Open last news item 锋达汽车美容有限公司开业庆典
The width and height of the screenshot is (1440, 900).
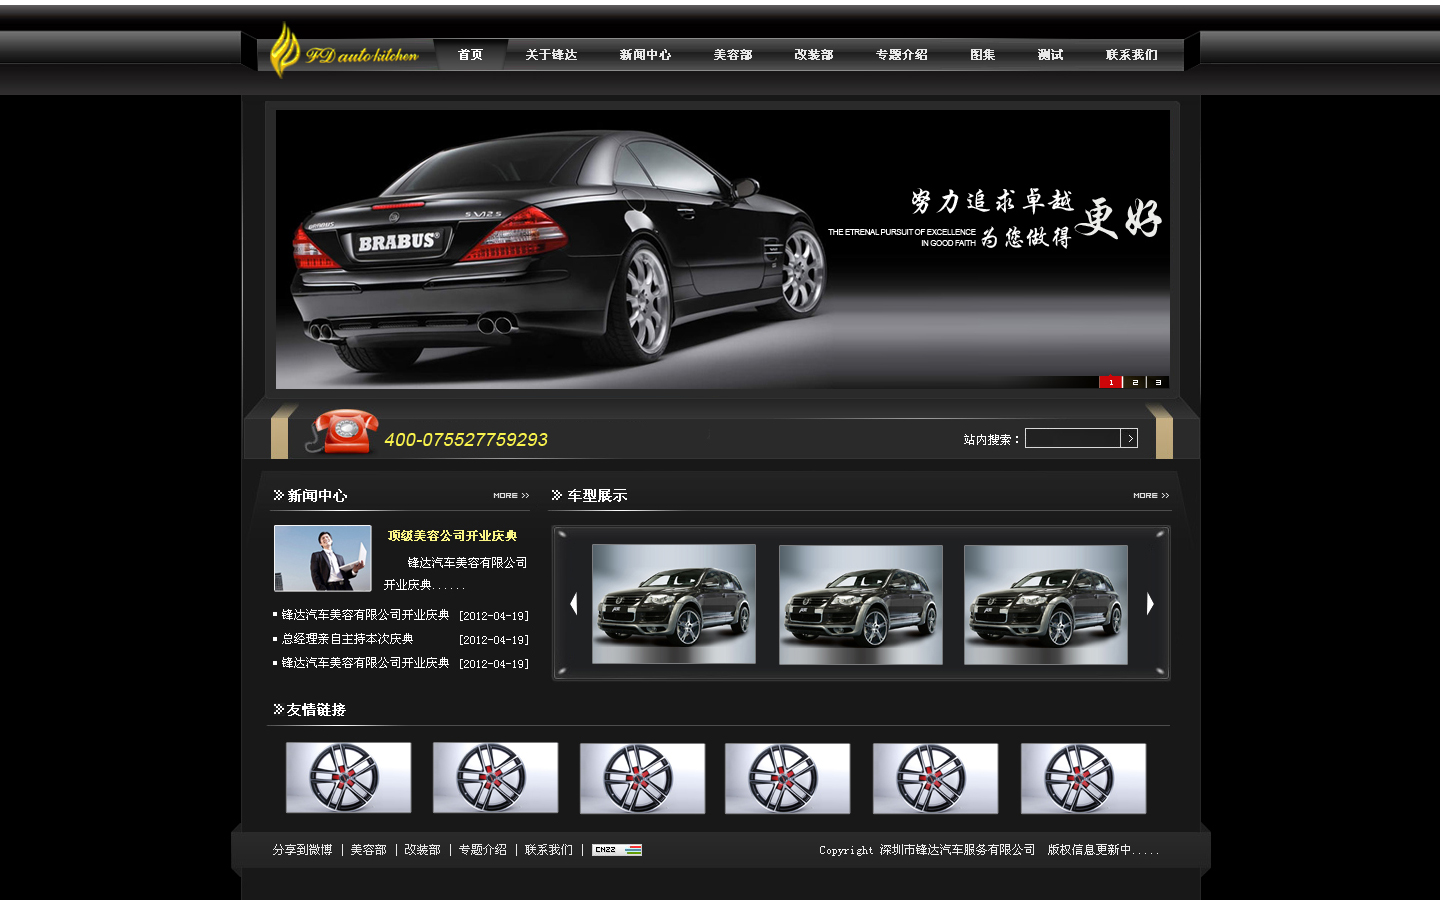tap(365, 663)
